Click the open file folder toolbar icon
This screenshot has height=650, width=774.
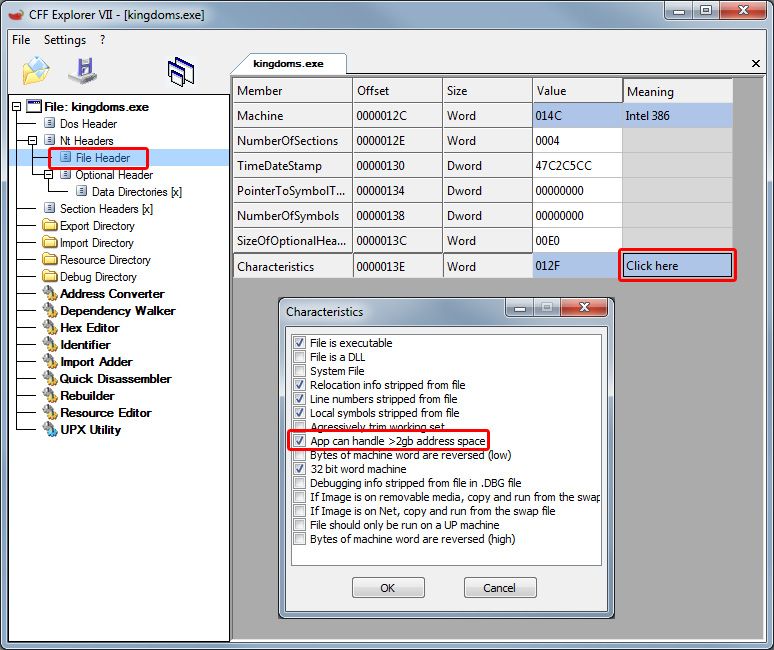[35, 71]
